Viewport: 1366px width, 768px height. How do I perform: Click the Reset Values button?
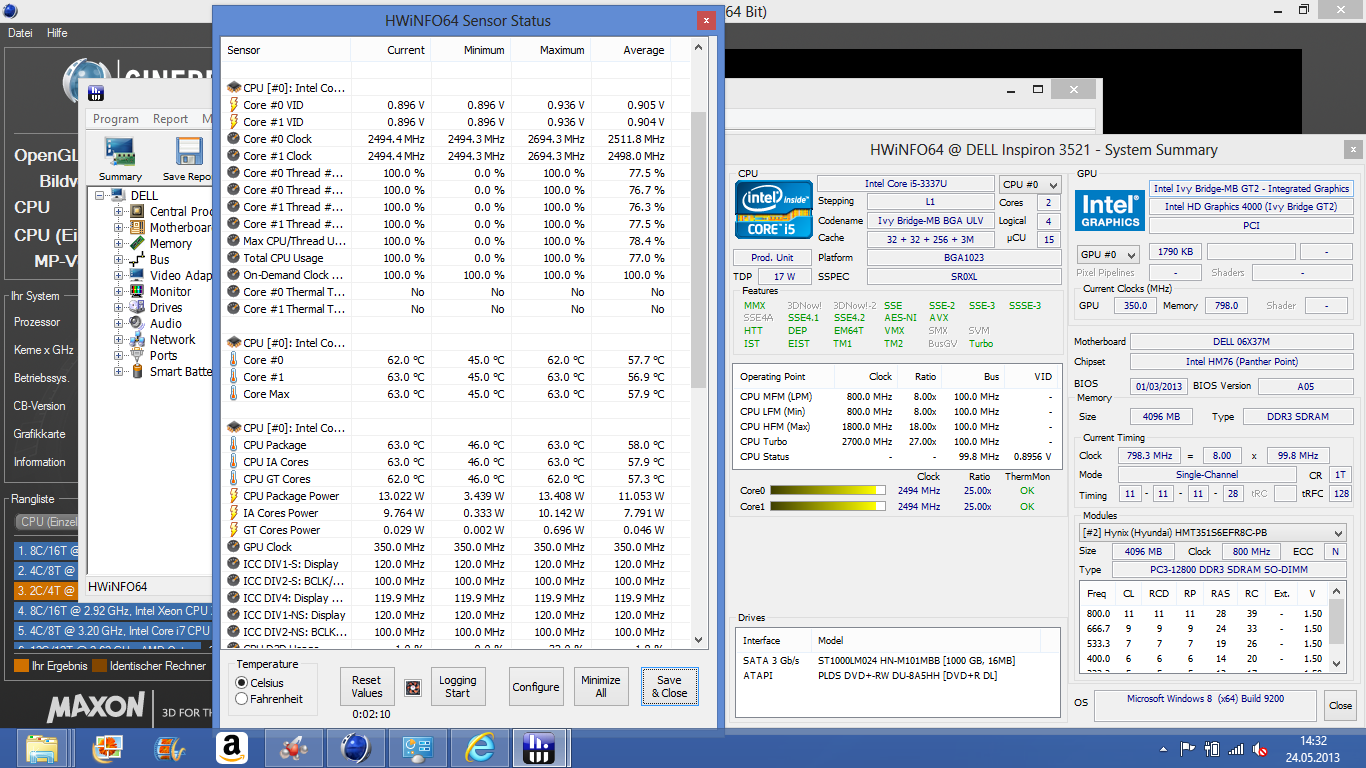367,687
